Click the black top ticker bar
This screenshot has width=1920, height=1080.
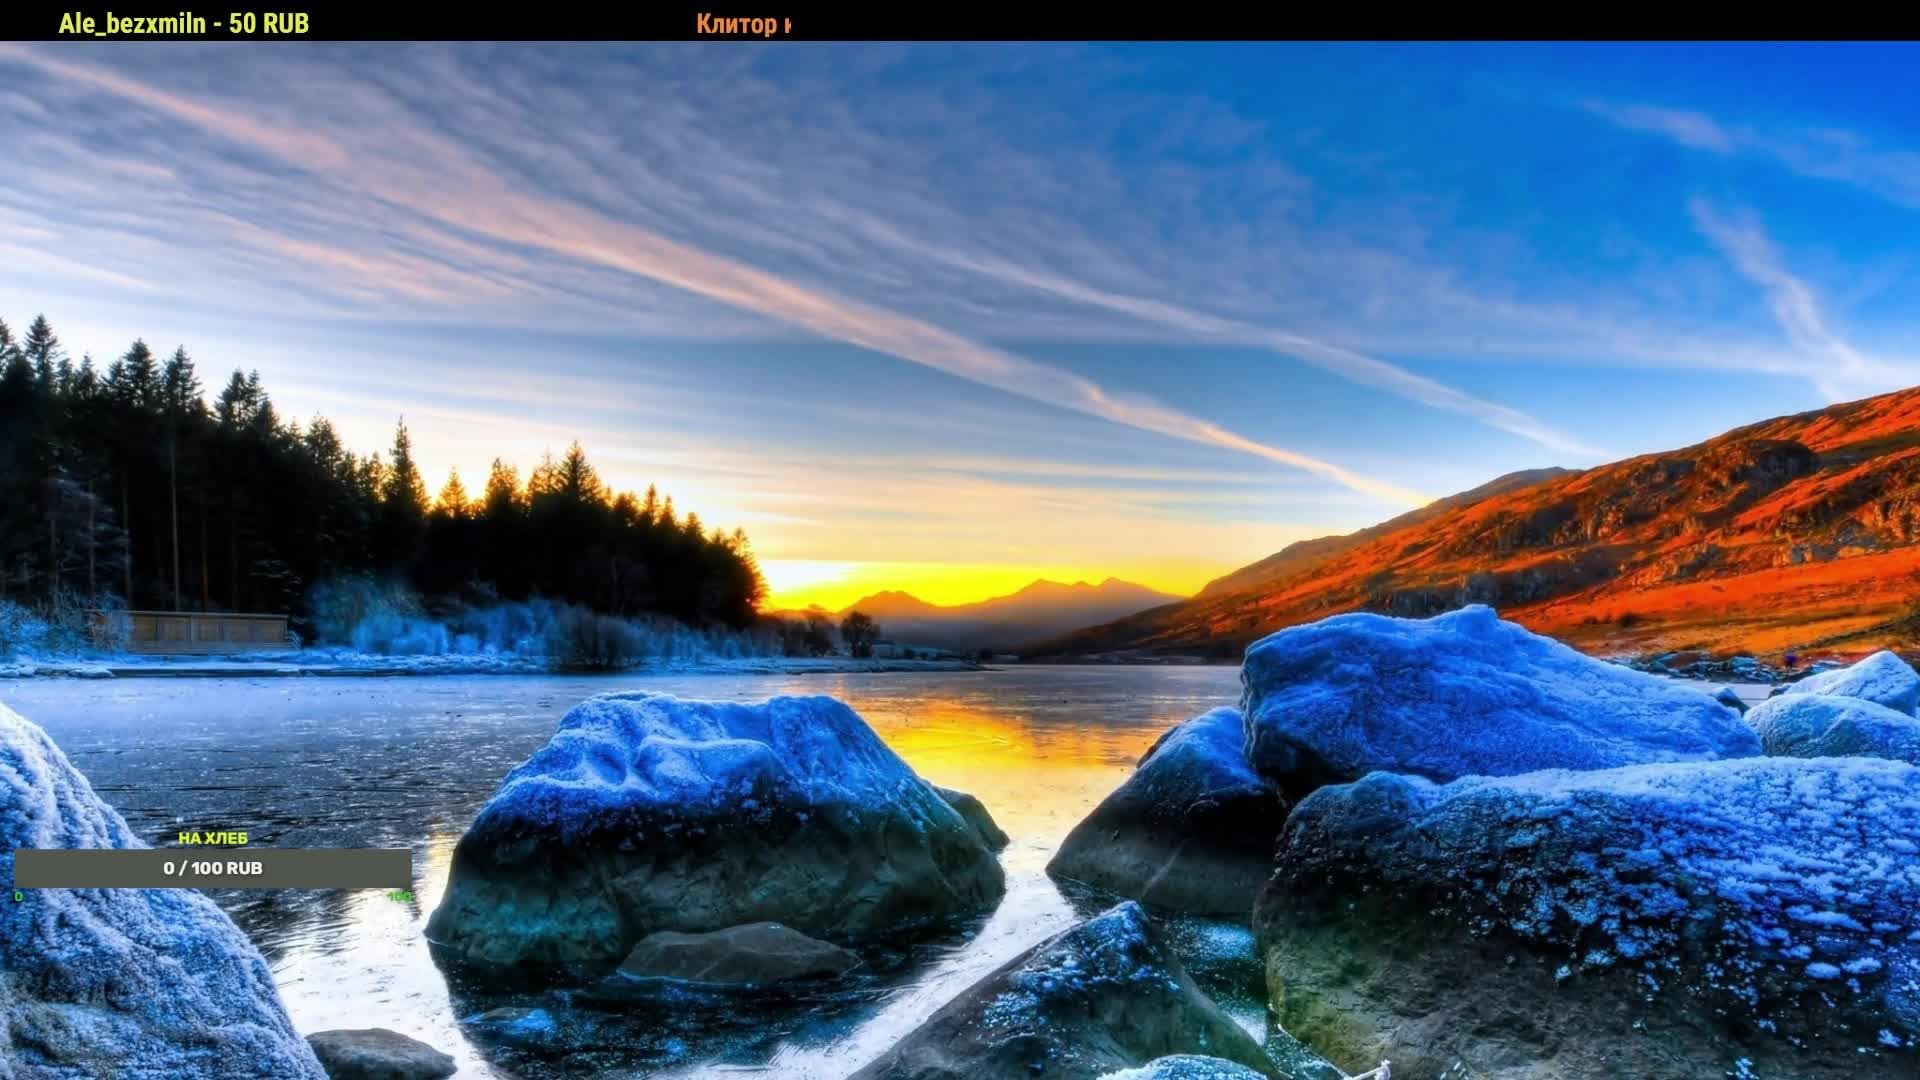click(1300, 20)
